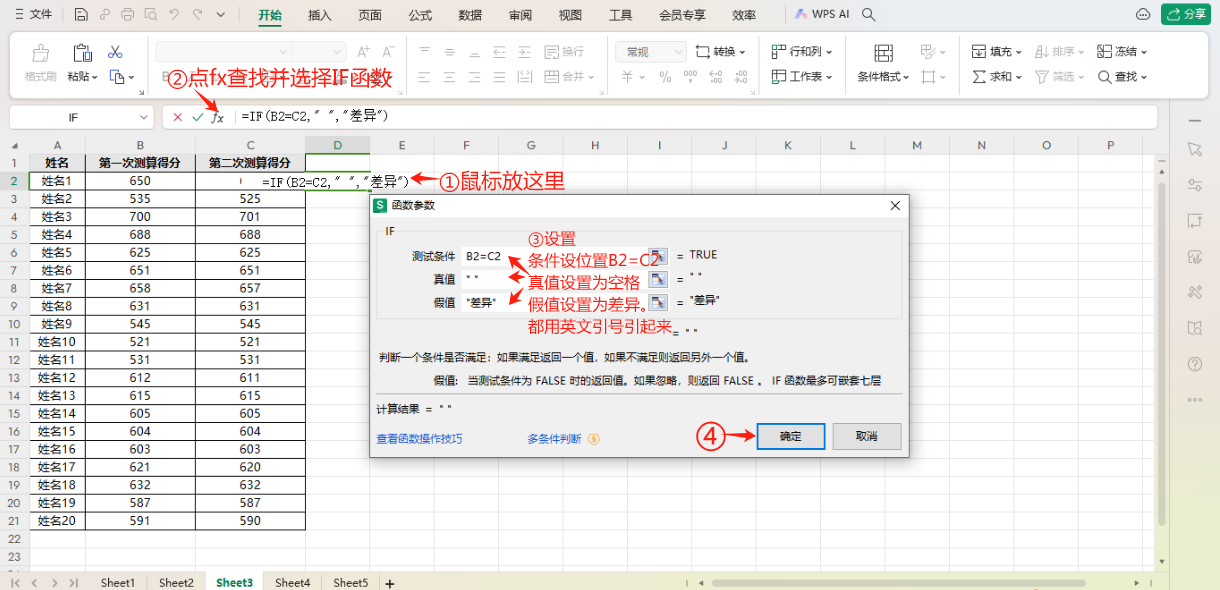Open the 查看函数操作技巧 link

tap(419, 438)
